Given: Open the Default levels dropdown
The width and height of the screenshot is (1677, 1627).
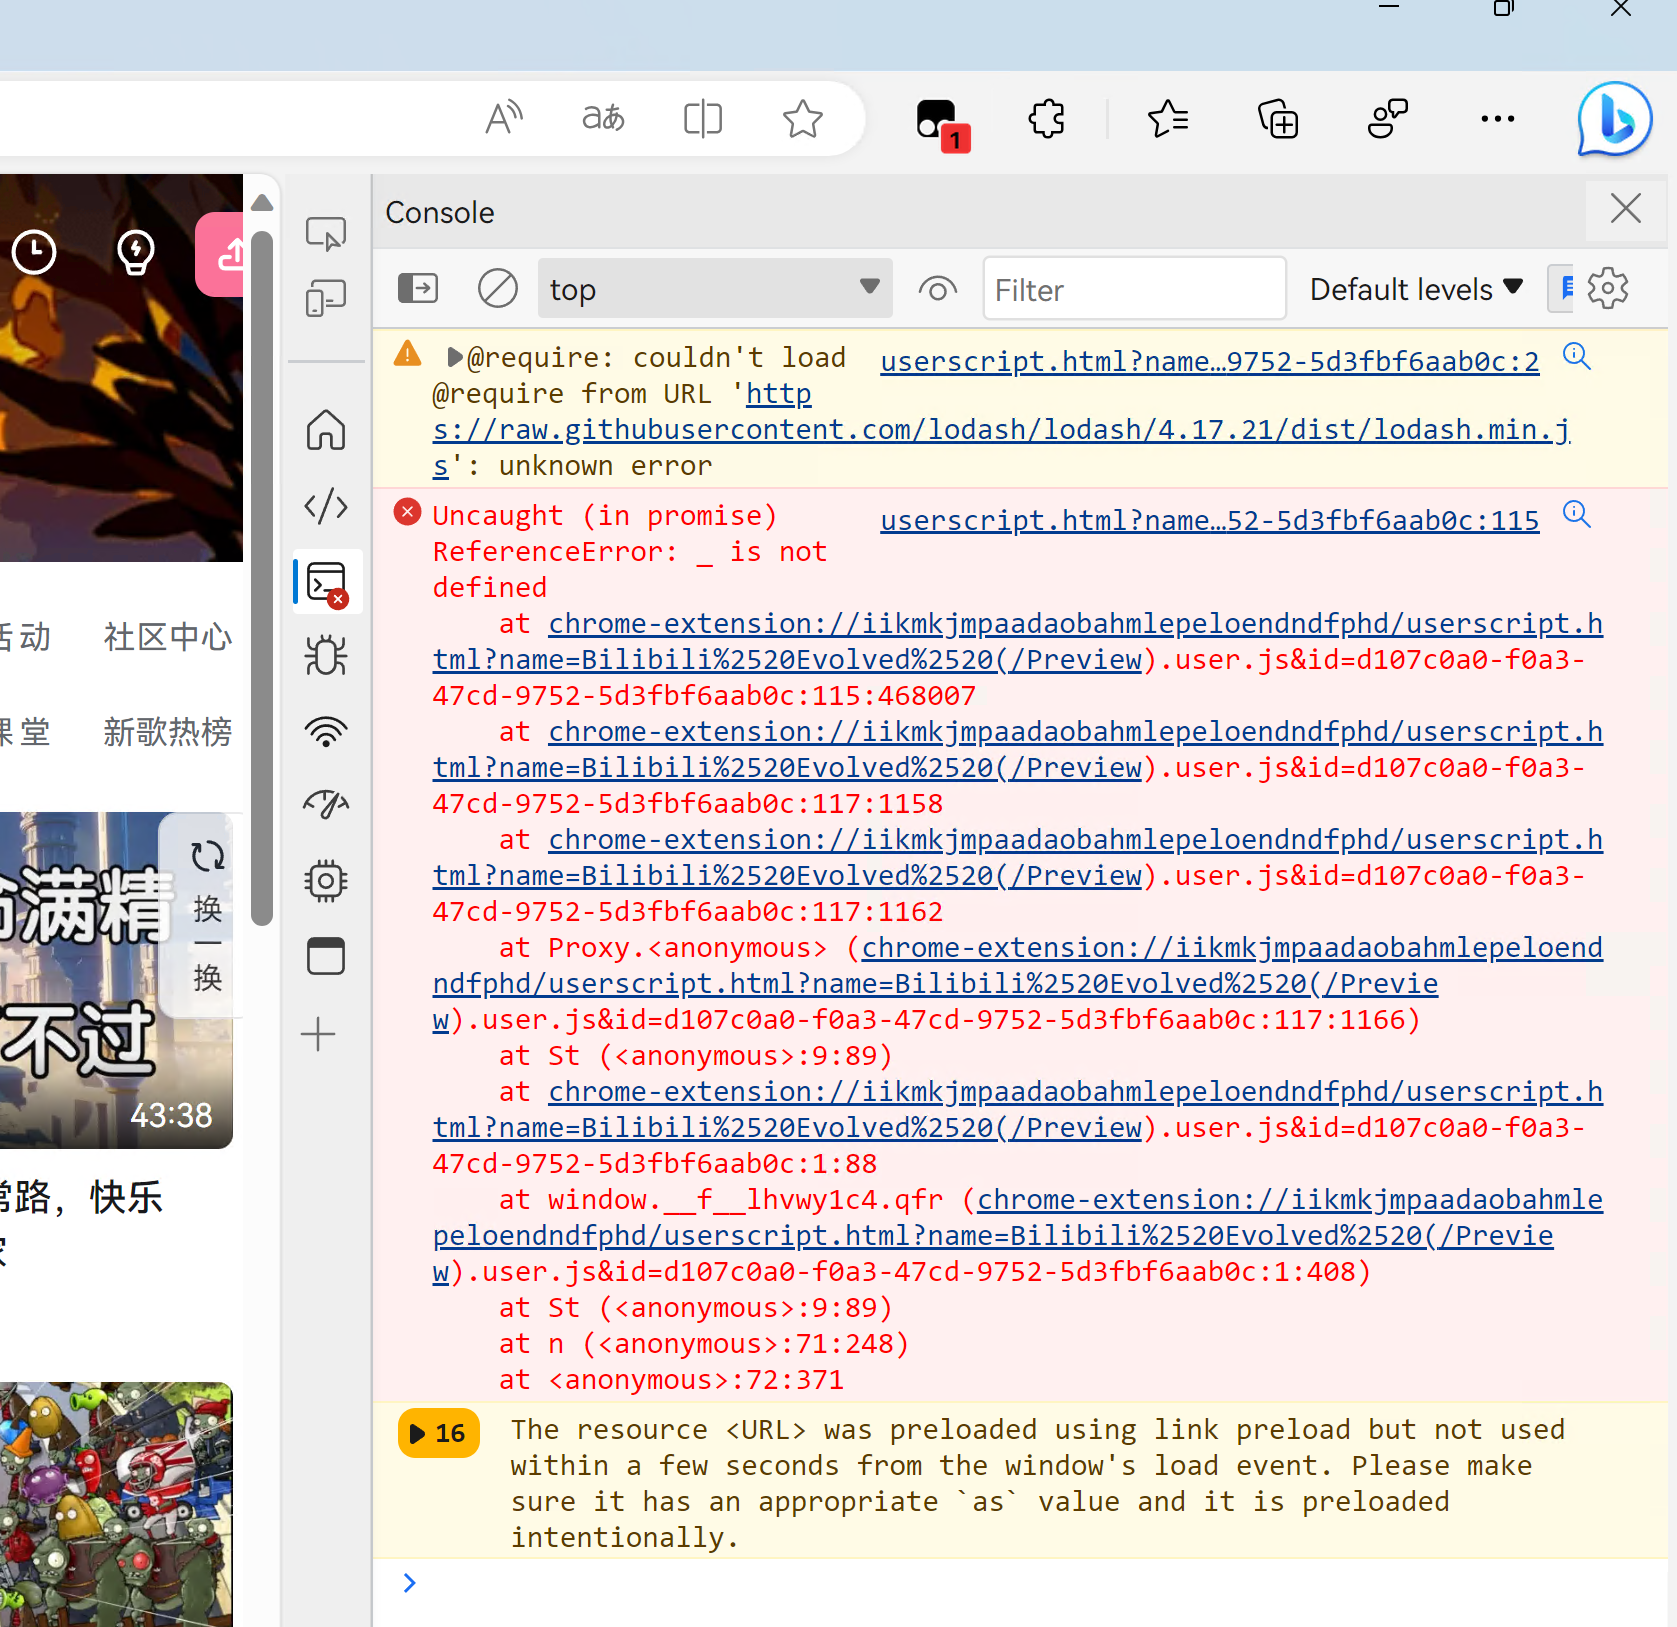Looking at the screenshot, I should pyautogui.click(x=1415, y=288).
